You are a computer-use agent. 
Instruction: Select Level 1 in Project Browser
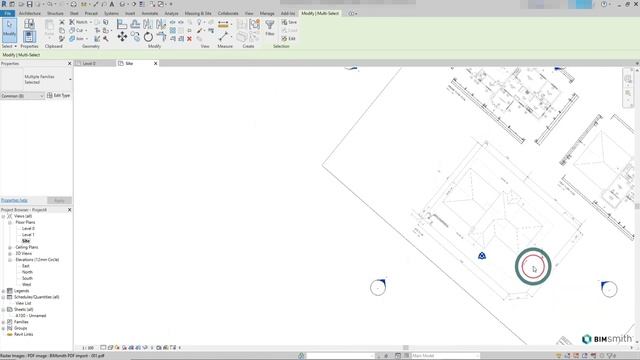28,235
